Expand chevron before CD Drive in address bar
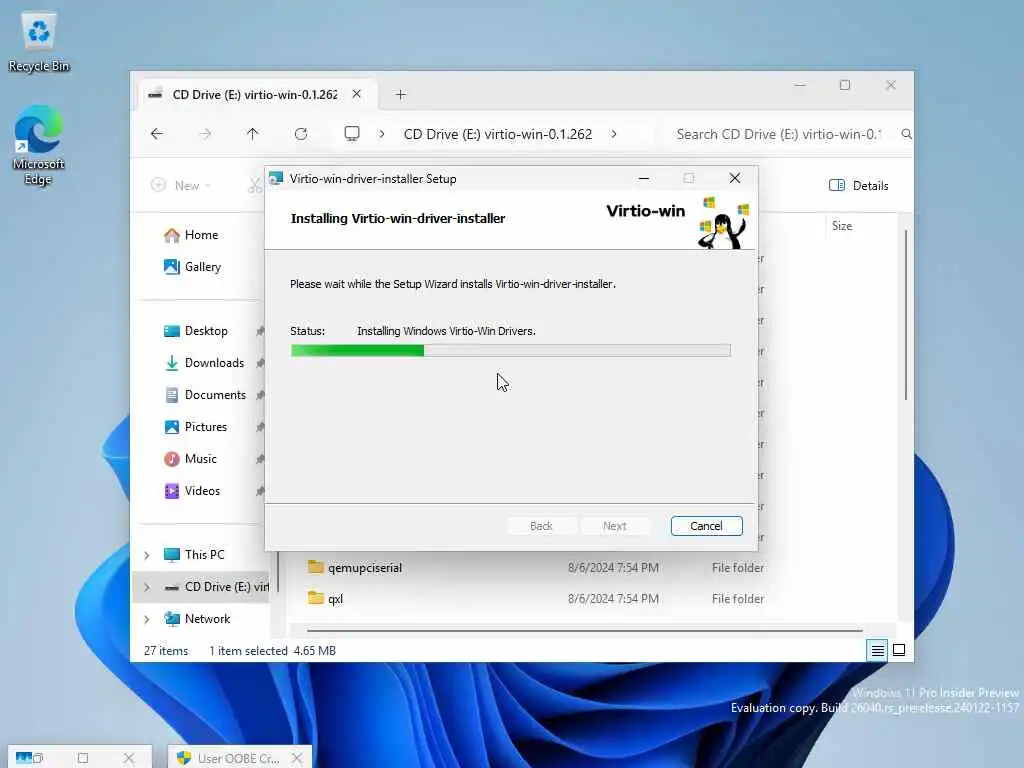This screenshot has width=1024, height=768. click(x=382, y=134)
